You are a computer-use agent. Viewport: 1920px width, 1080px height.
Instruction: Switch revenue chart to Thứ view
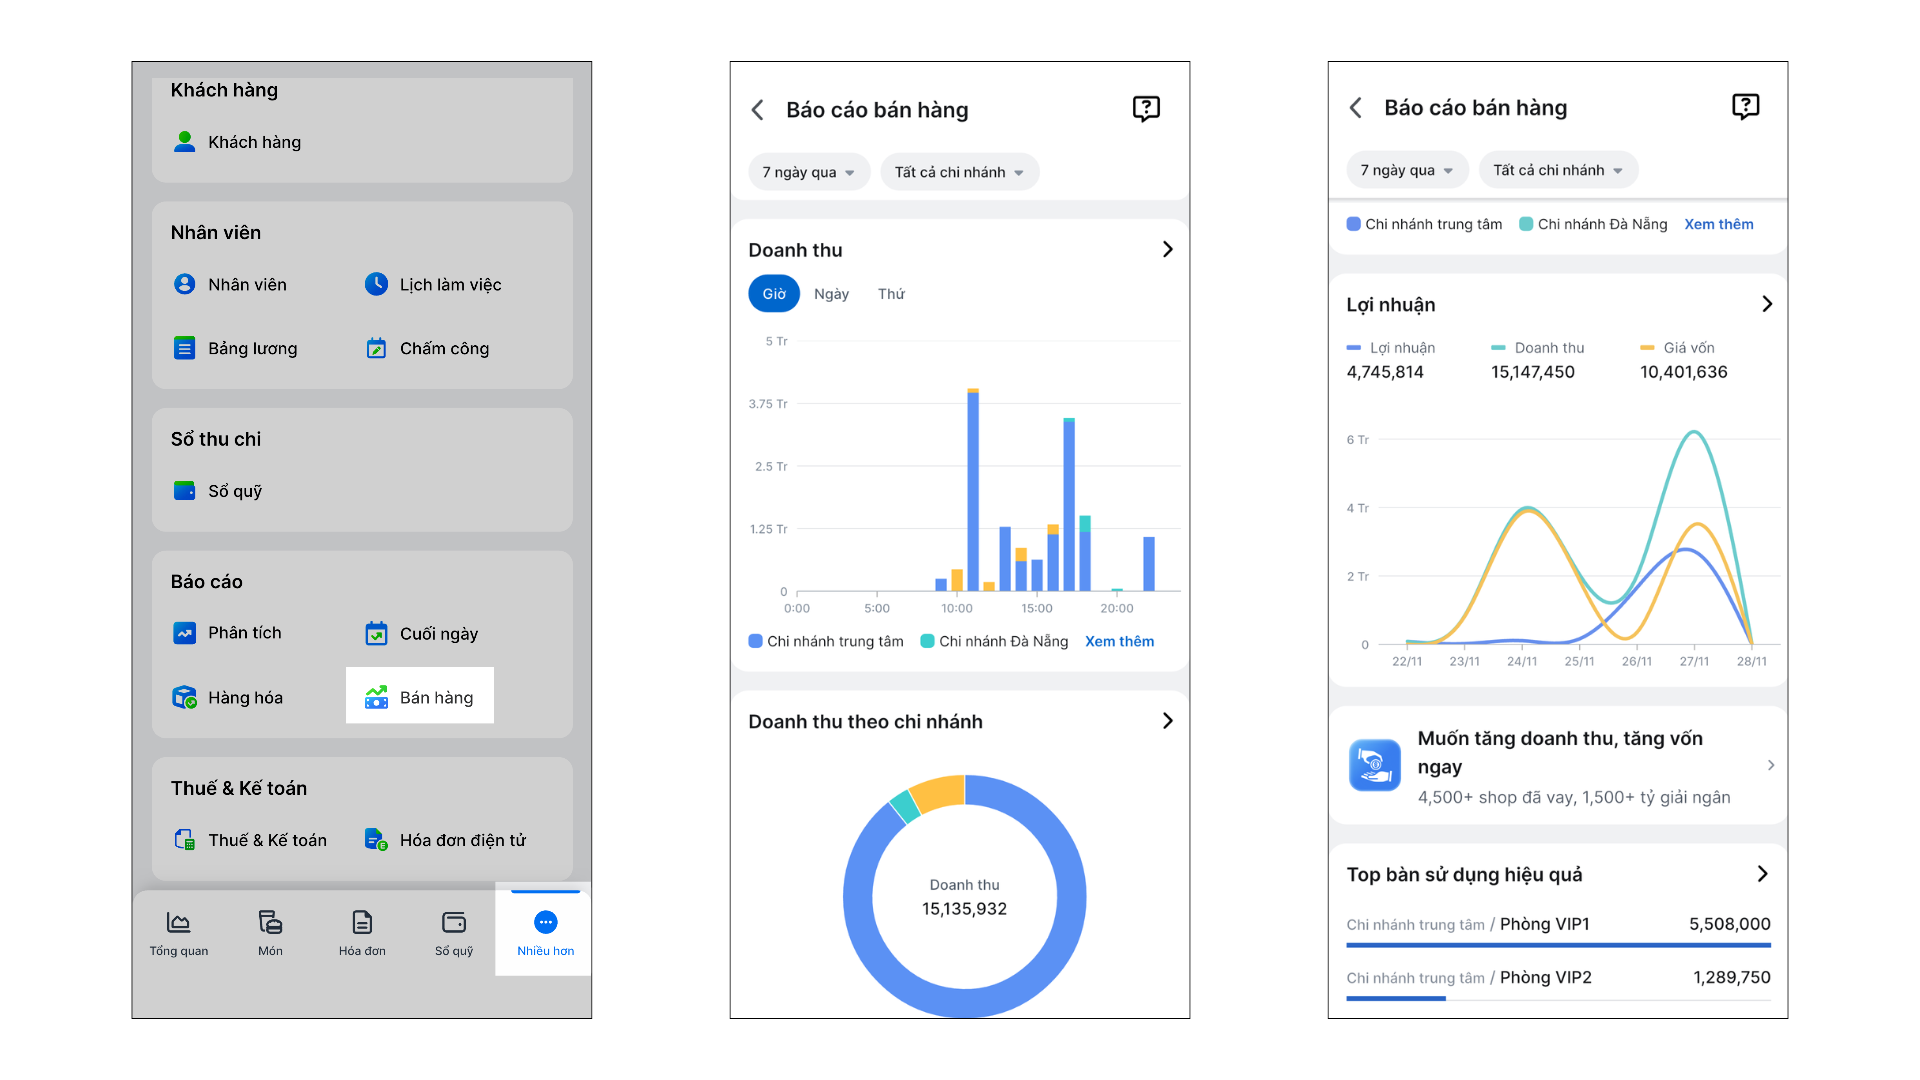891,294
